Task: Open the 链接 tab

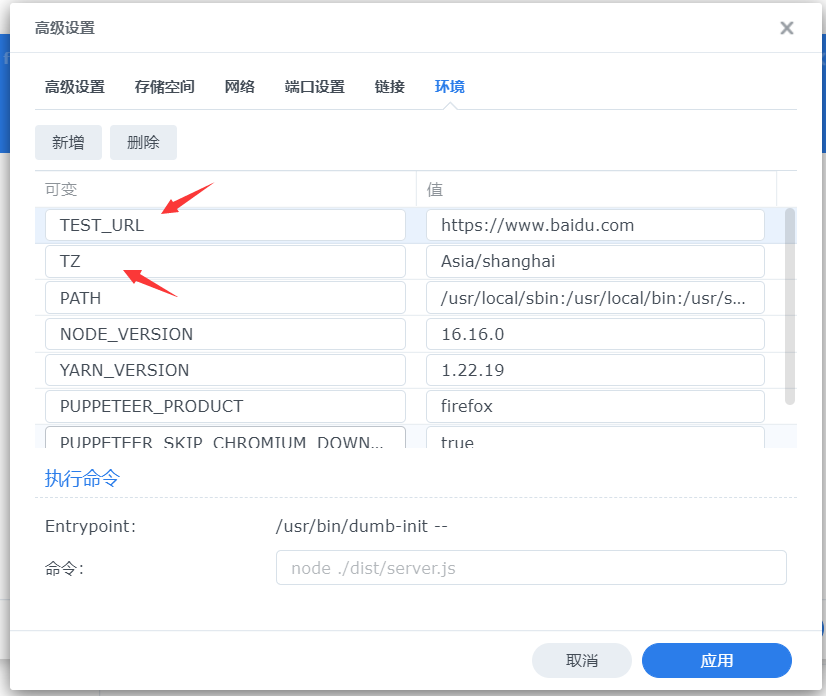Action: tap(389, 87)
